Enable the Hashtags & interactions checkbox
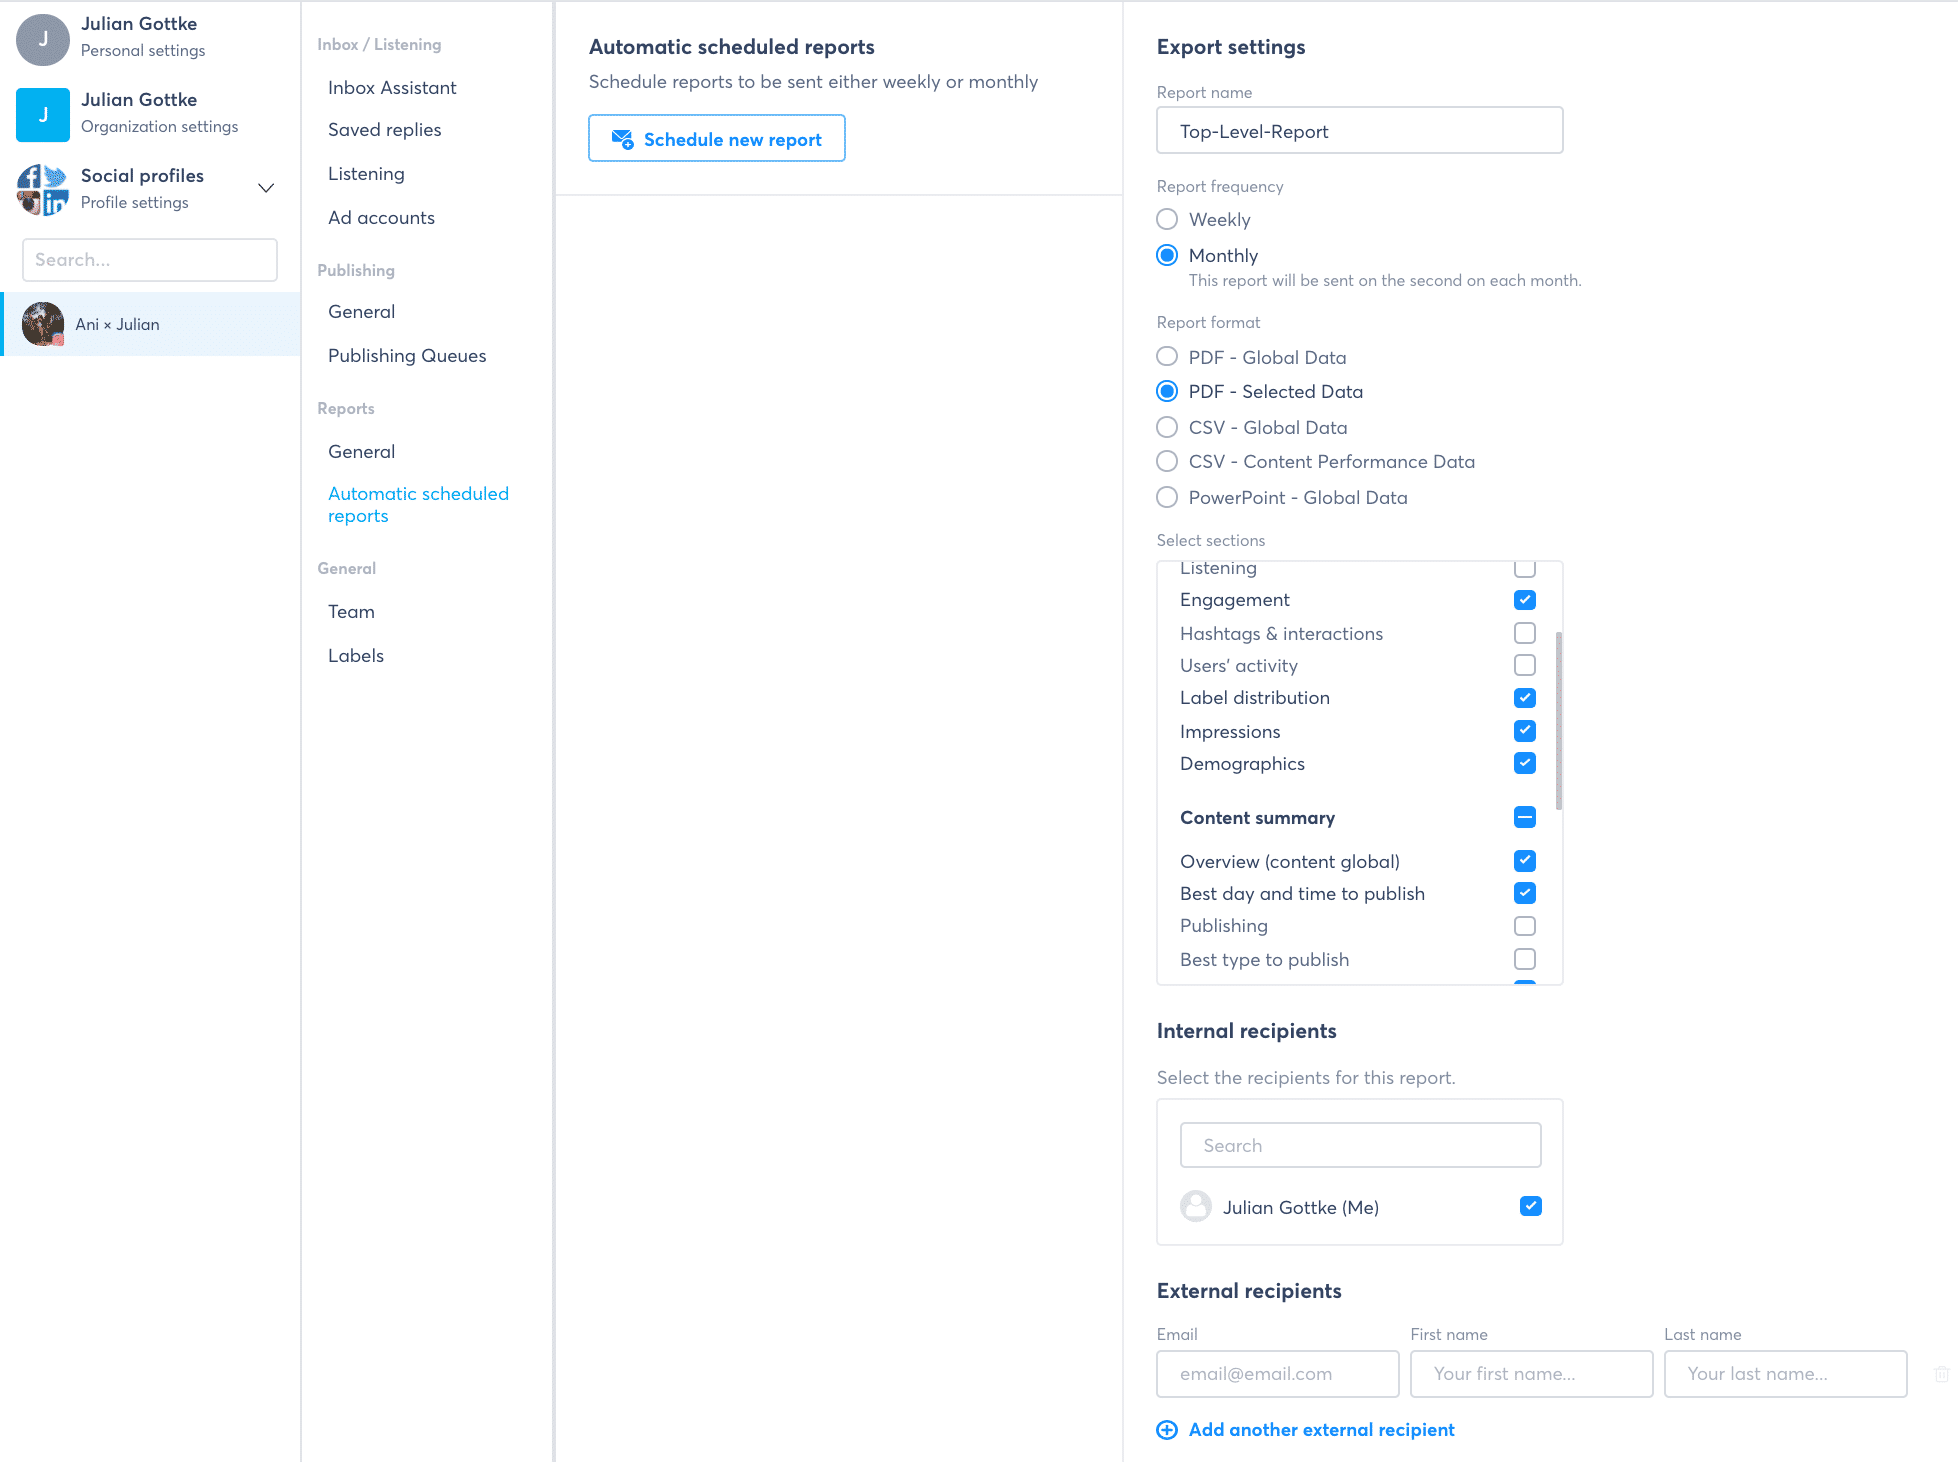This screenshot has width=1958, height=1462. click(1524, 633)
